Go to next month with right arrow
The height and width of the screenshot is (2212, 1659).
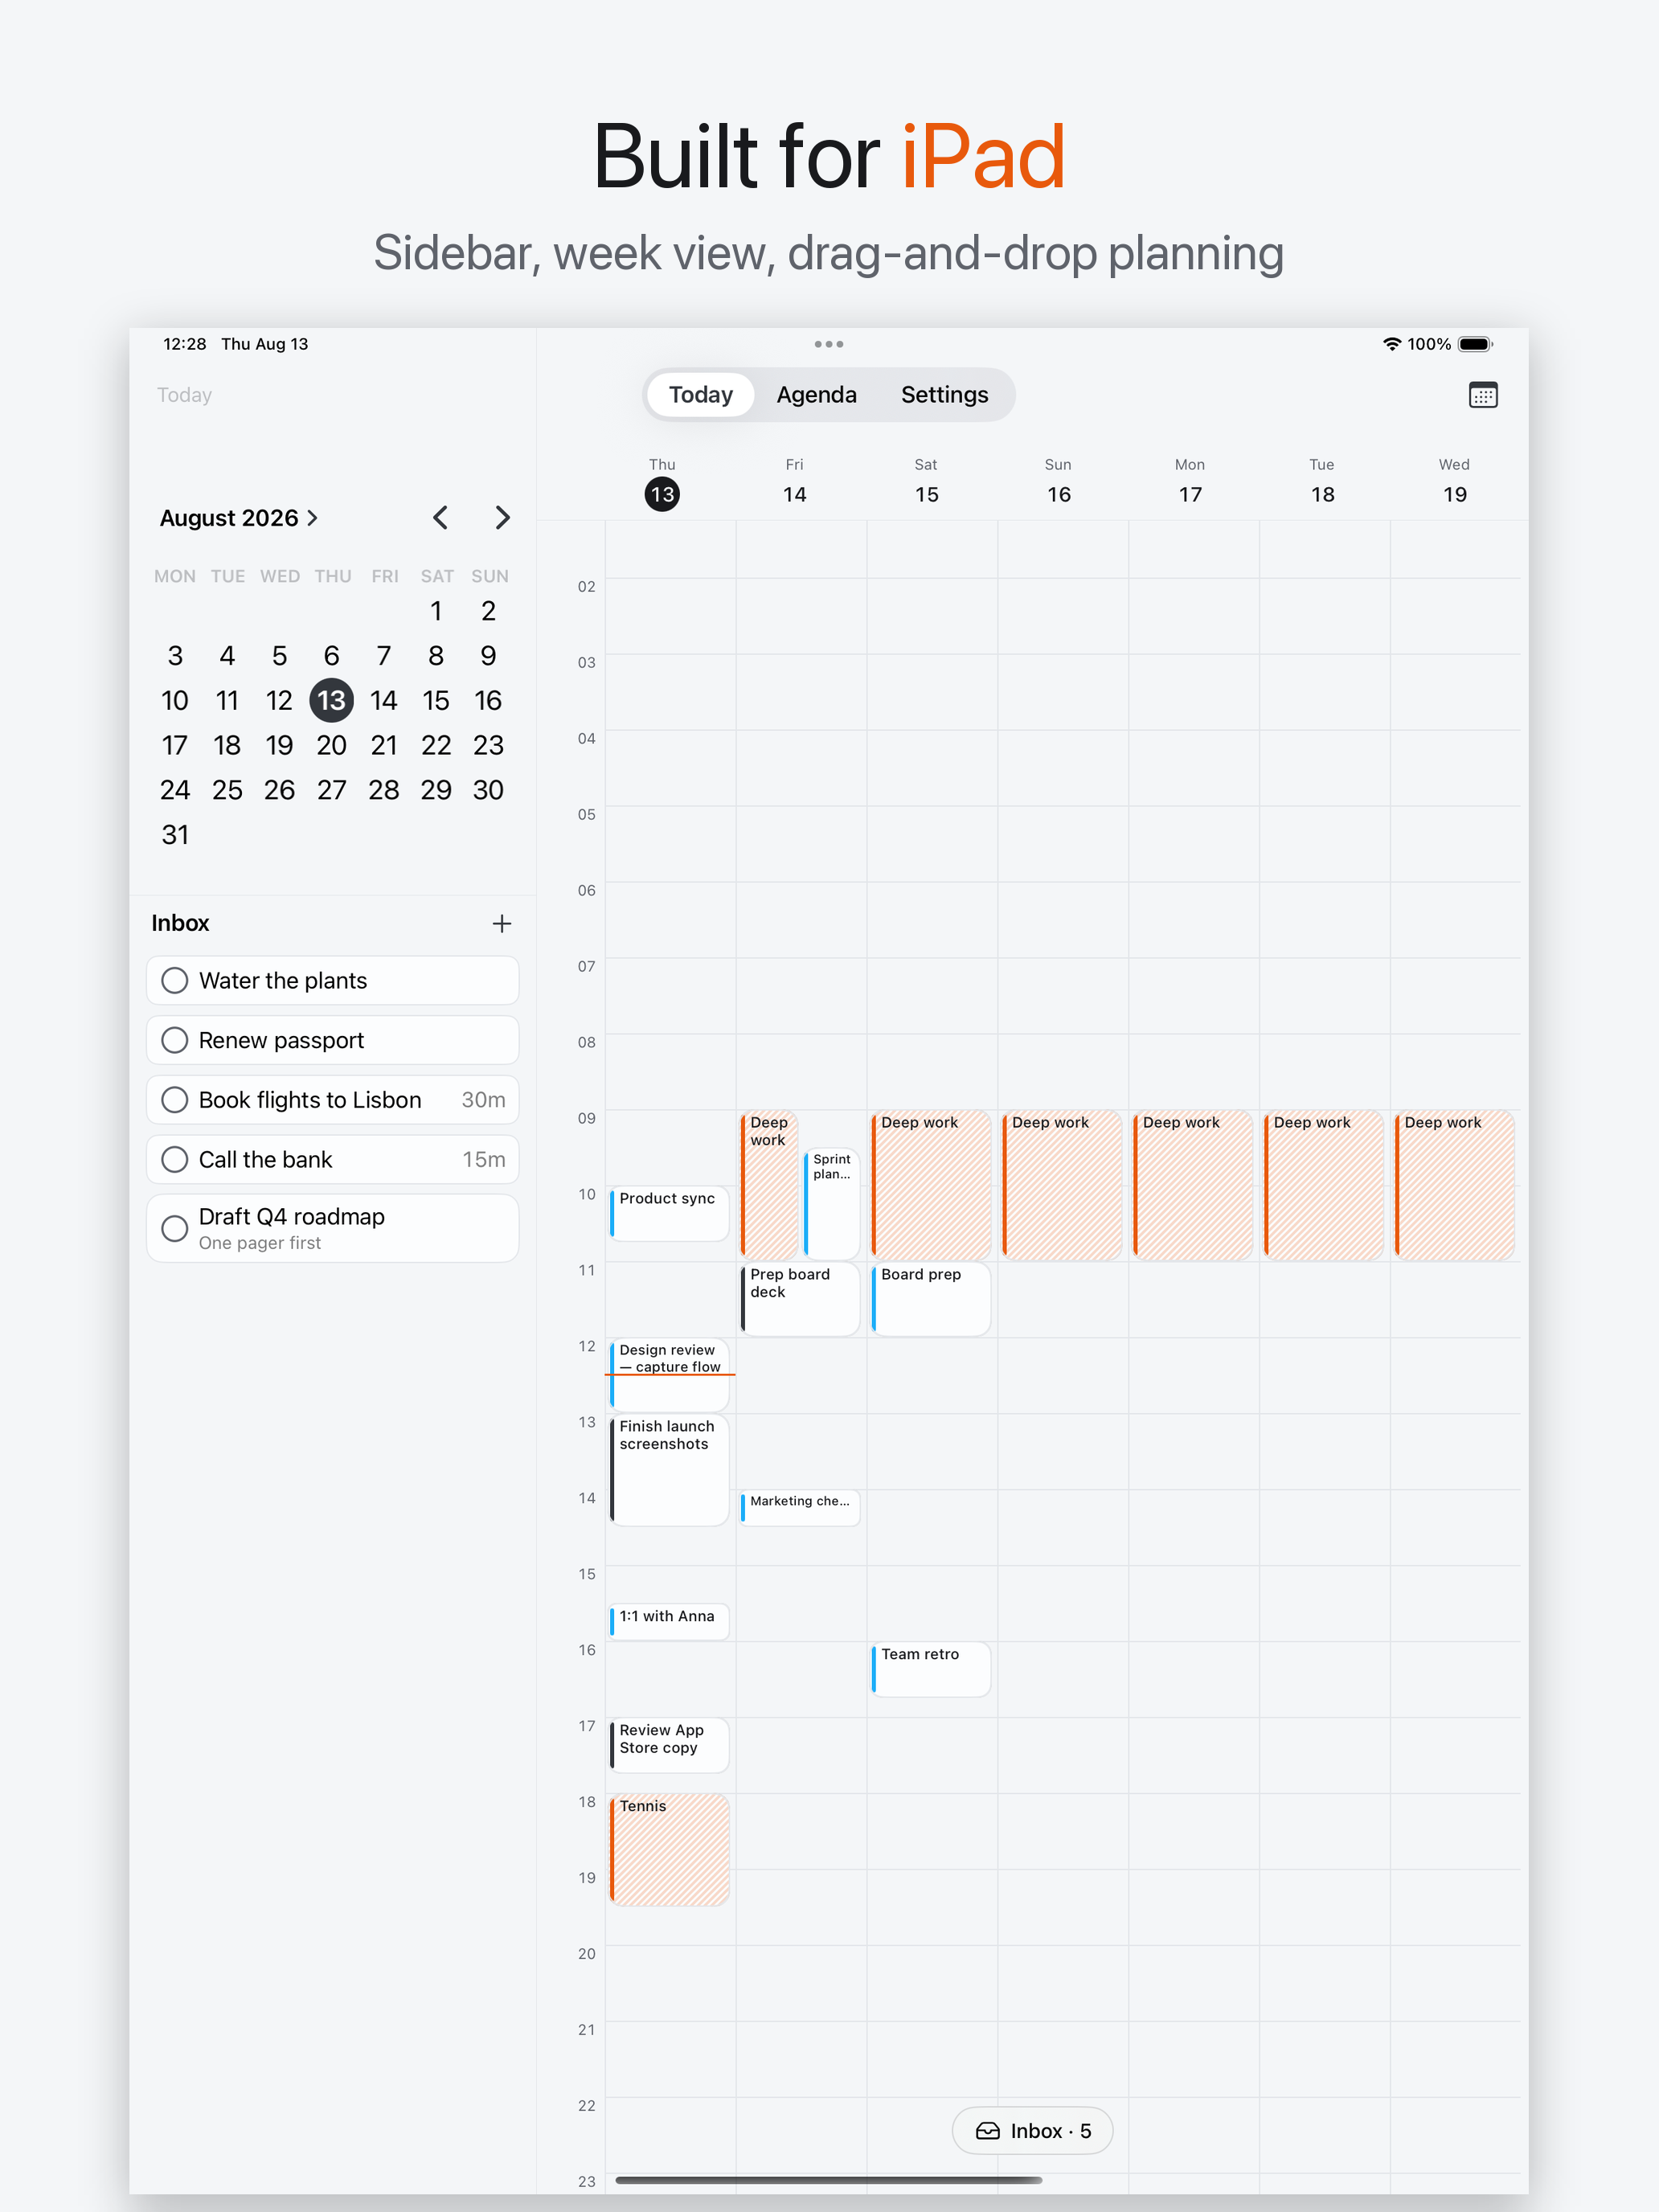coord(502,517)
